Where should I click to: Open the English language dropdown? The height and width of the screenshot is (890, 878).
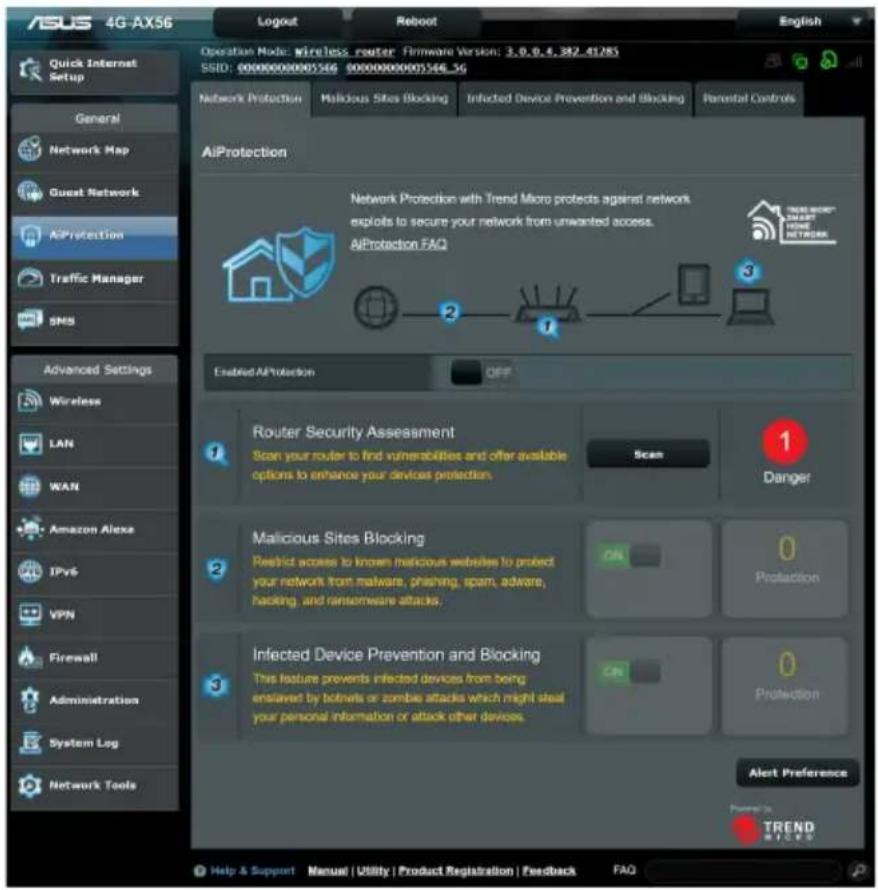[x=805, y=22]
